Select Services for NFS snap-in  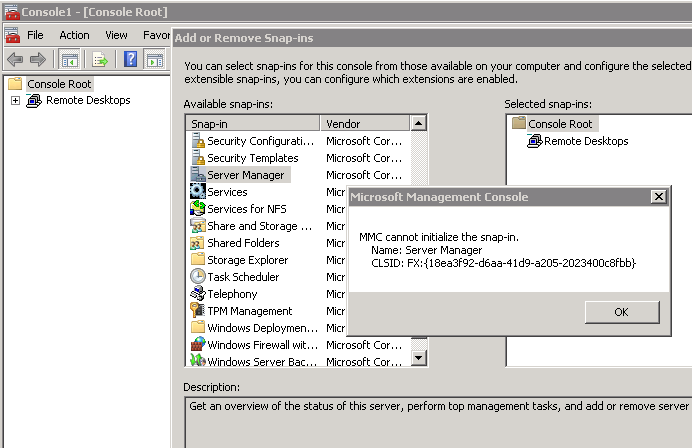click(247, 209)
